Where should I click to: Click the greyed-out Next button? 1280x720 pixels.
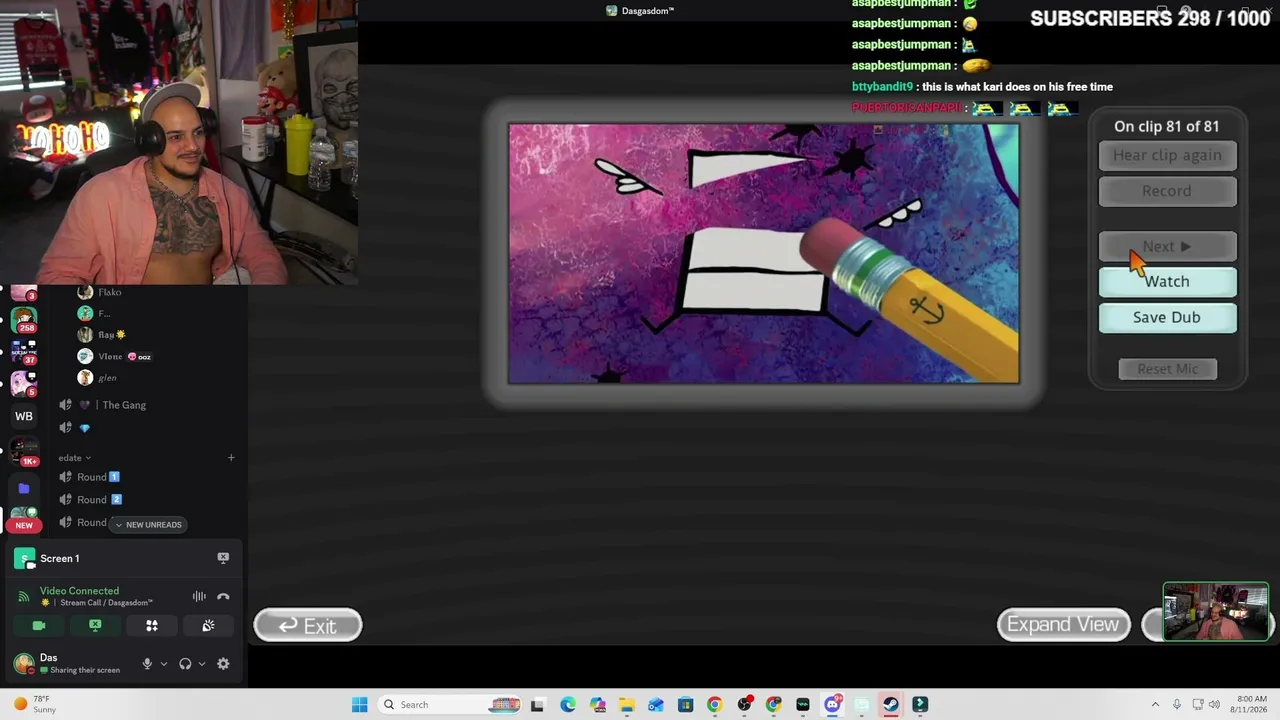click(1167, 246)
